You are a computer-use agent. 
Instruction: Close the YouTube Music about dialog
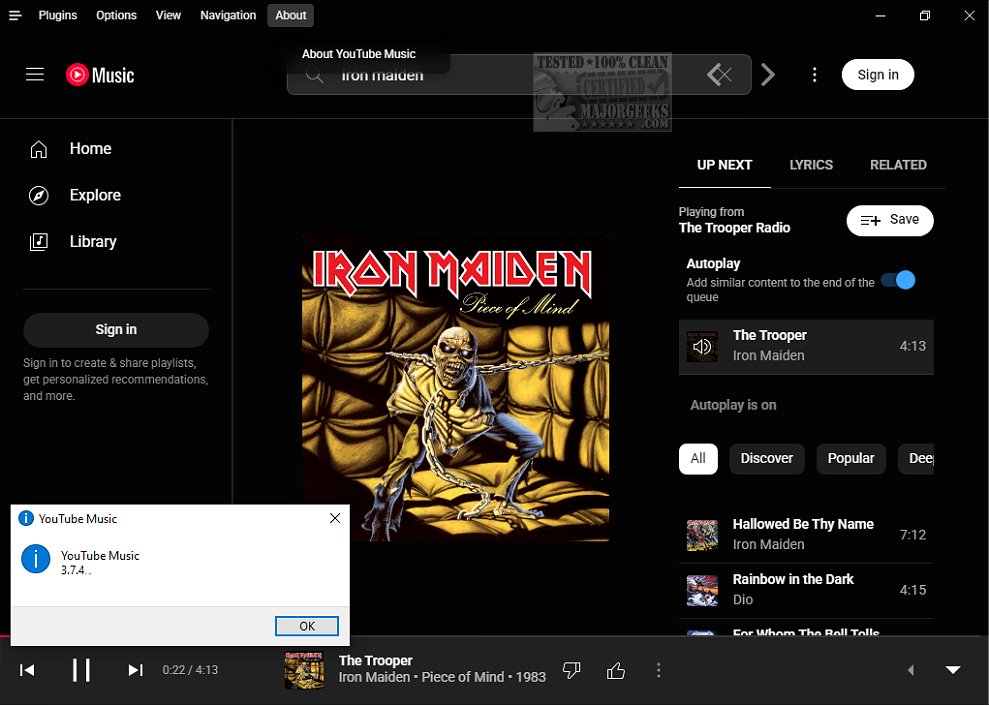point(335,518)
